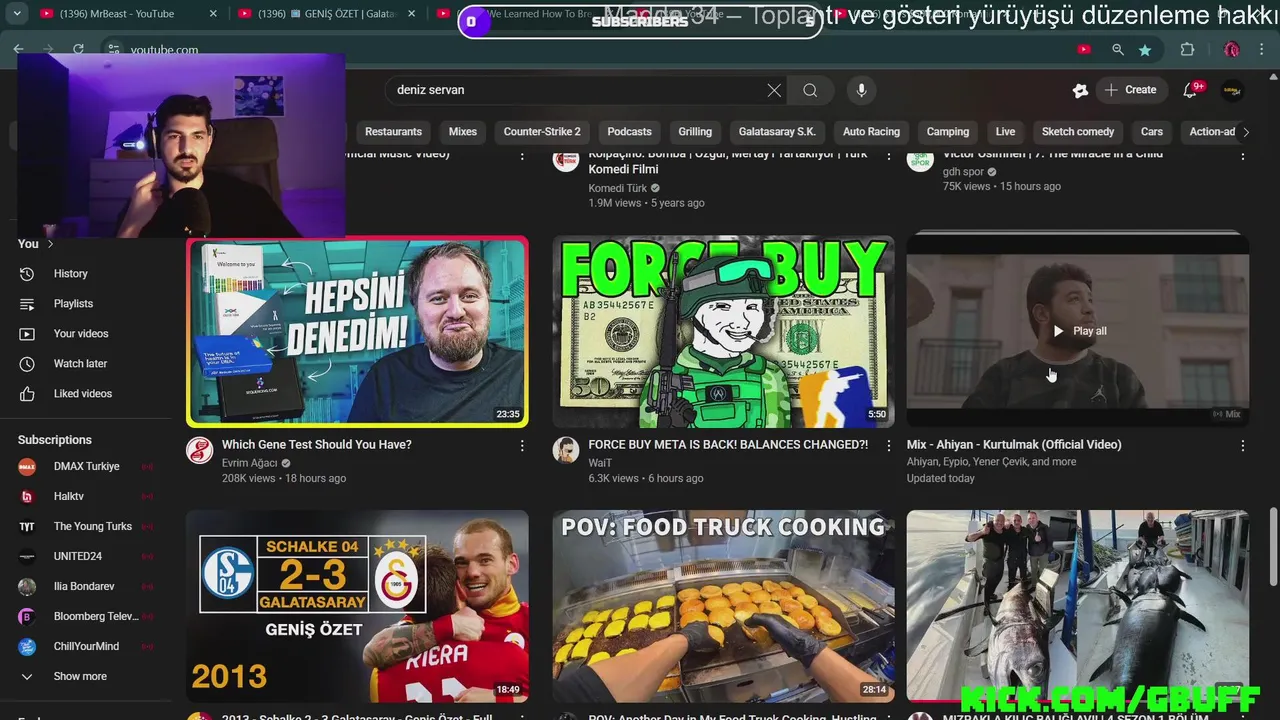Select the Live chip
This screenshot has width=1280, height=720.
click(1005, 132)
